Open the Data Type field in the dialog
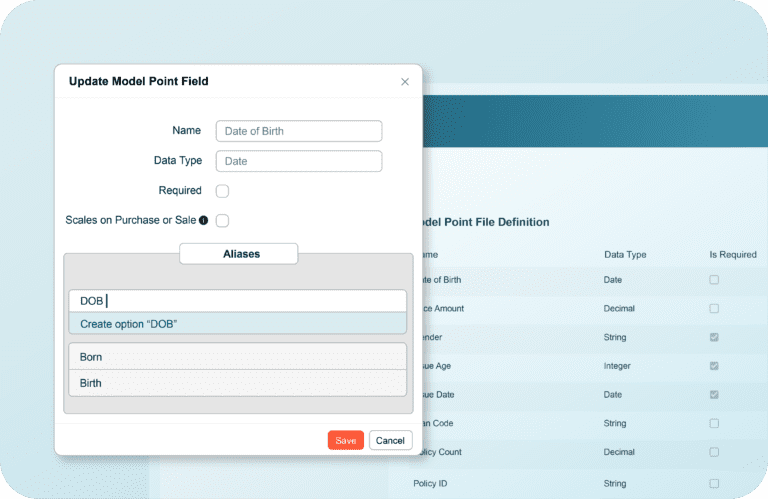Viewport: 768px width, 499px height. pyautogui.click(x=298, y=161)
